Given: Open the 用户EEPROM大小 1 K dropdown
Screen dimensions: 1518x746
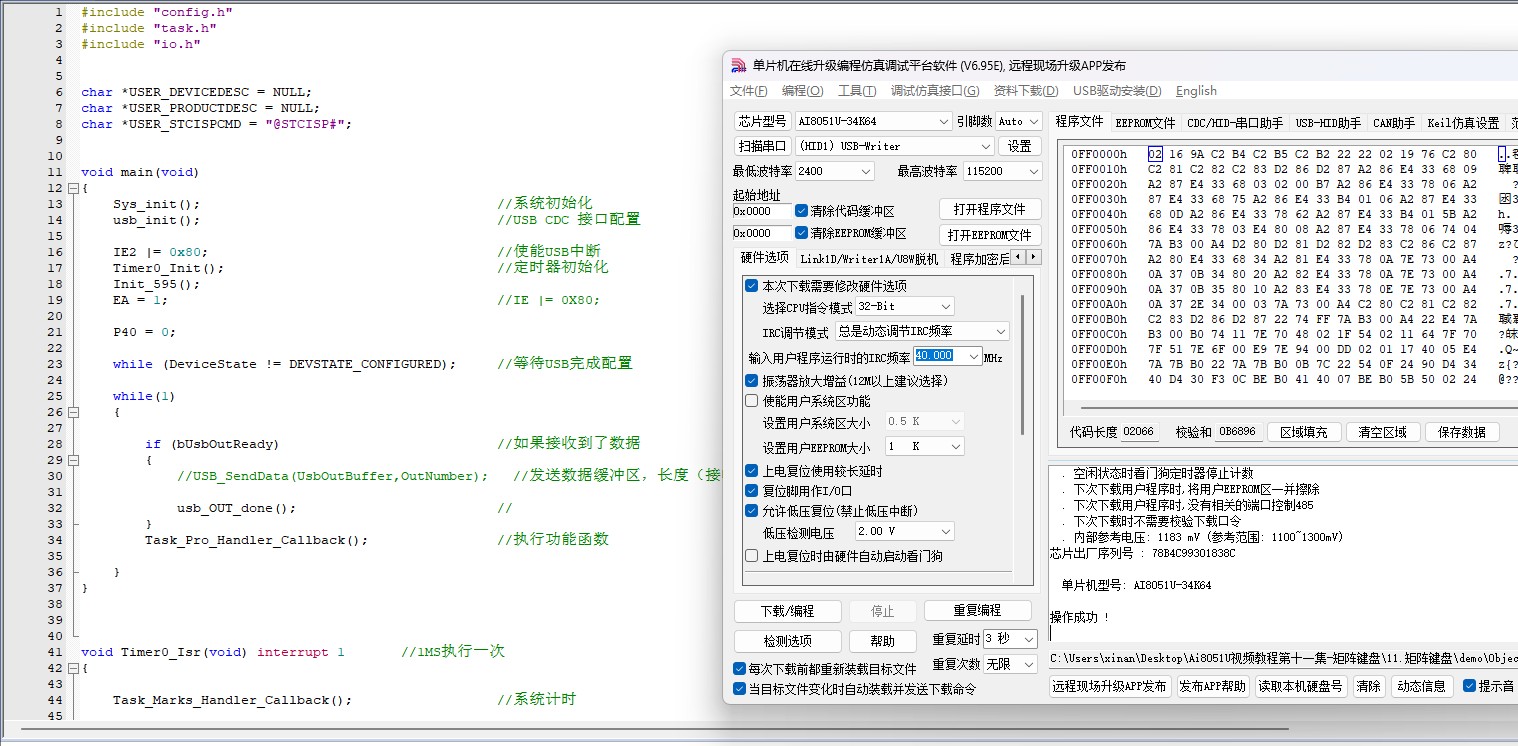Looking at the screenshot, I should point(923,446).
